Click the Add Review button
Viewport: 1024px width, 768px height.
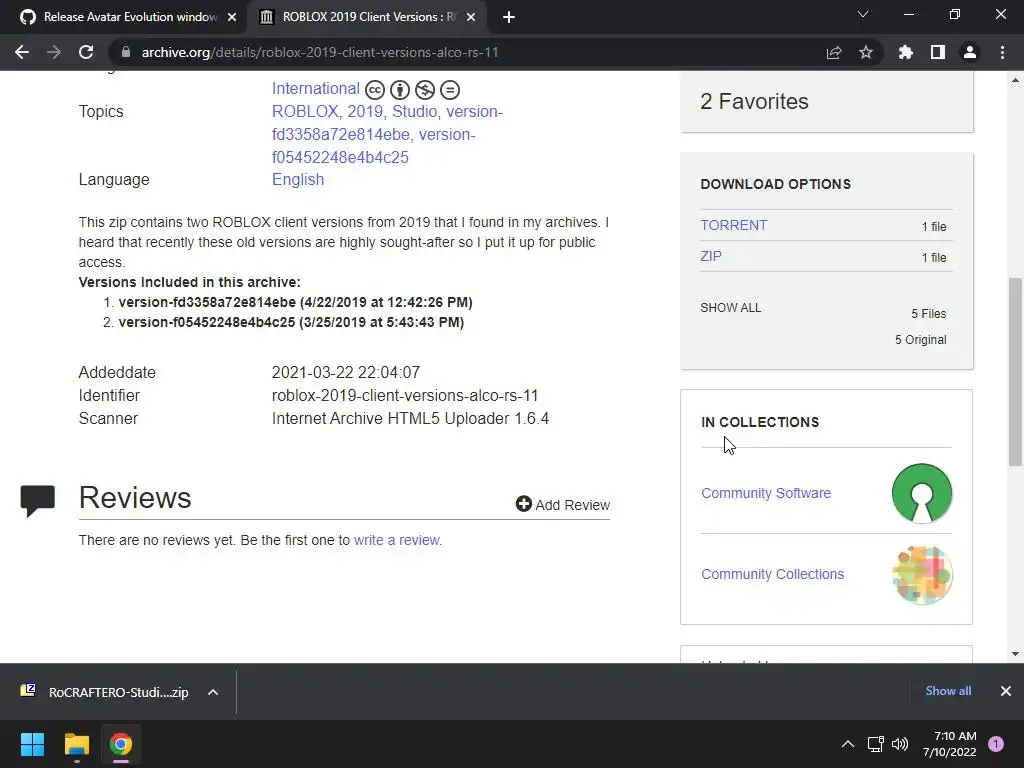click(x=562, y=505)
